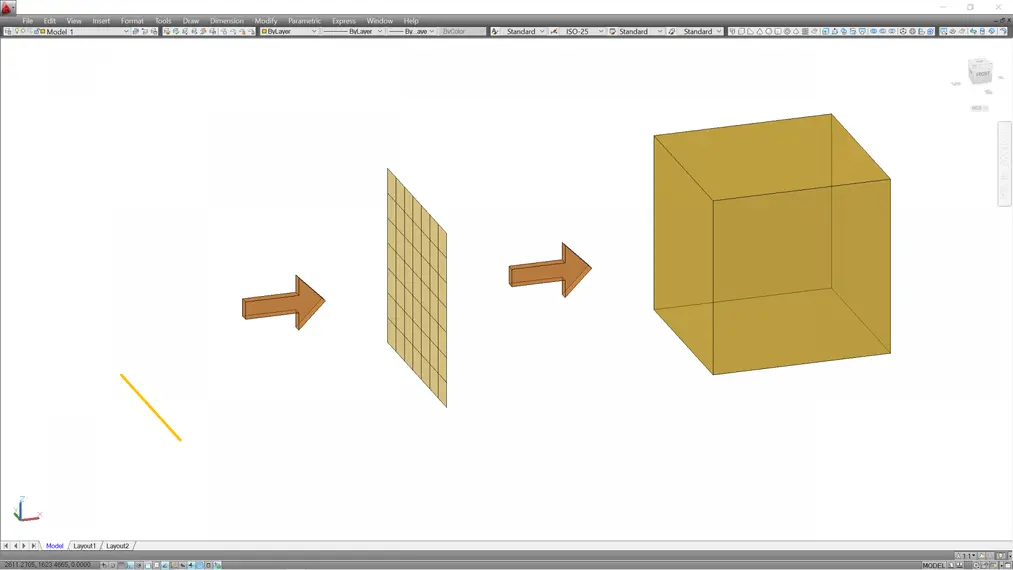The width and height of the screenshot is (1013, 570).
Task: Toggle Model 1 layer on/off light bulb
Action: [17, 31]
